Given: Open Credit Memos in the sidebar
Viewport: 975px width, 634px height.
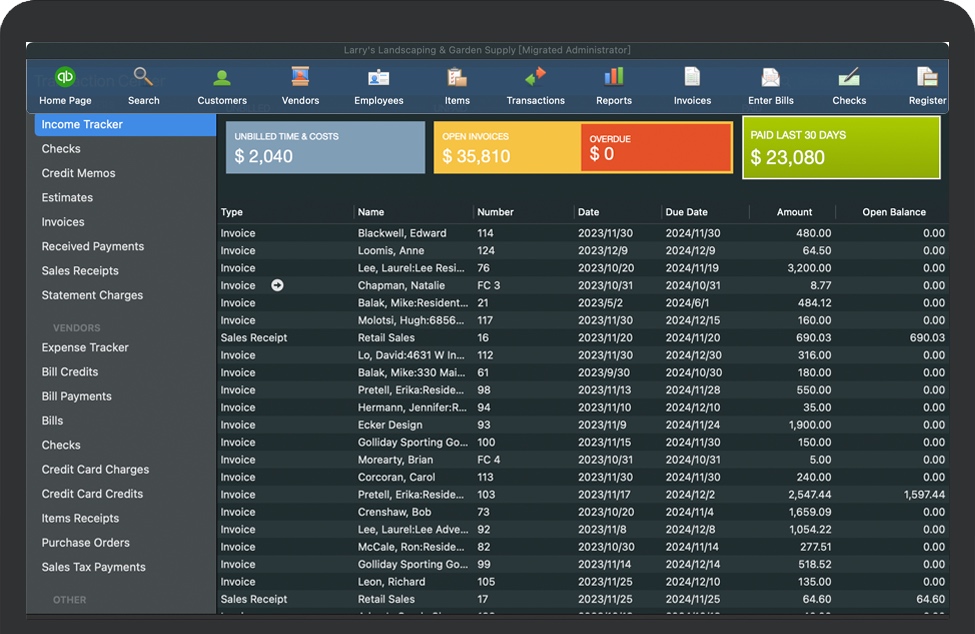Looking at the screenshot, I should click(x=78, y=173).
